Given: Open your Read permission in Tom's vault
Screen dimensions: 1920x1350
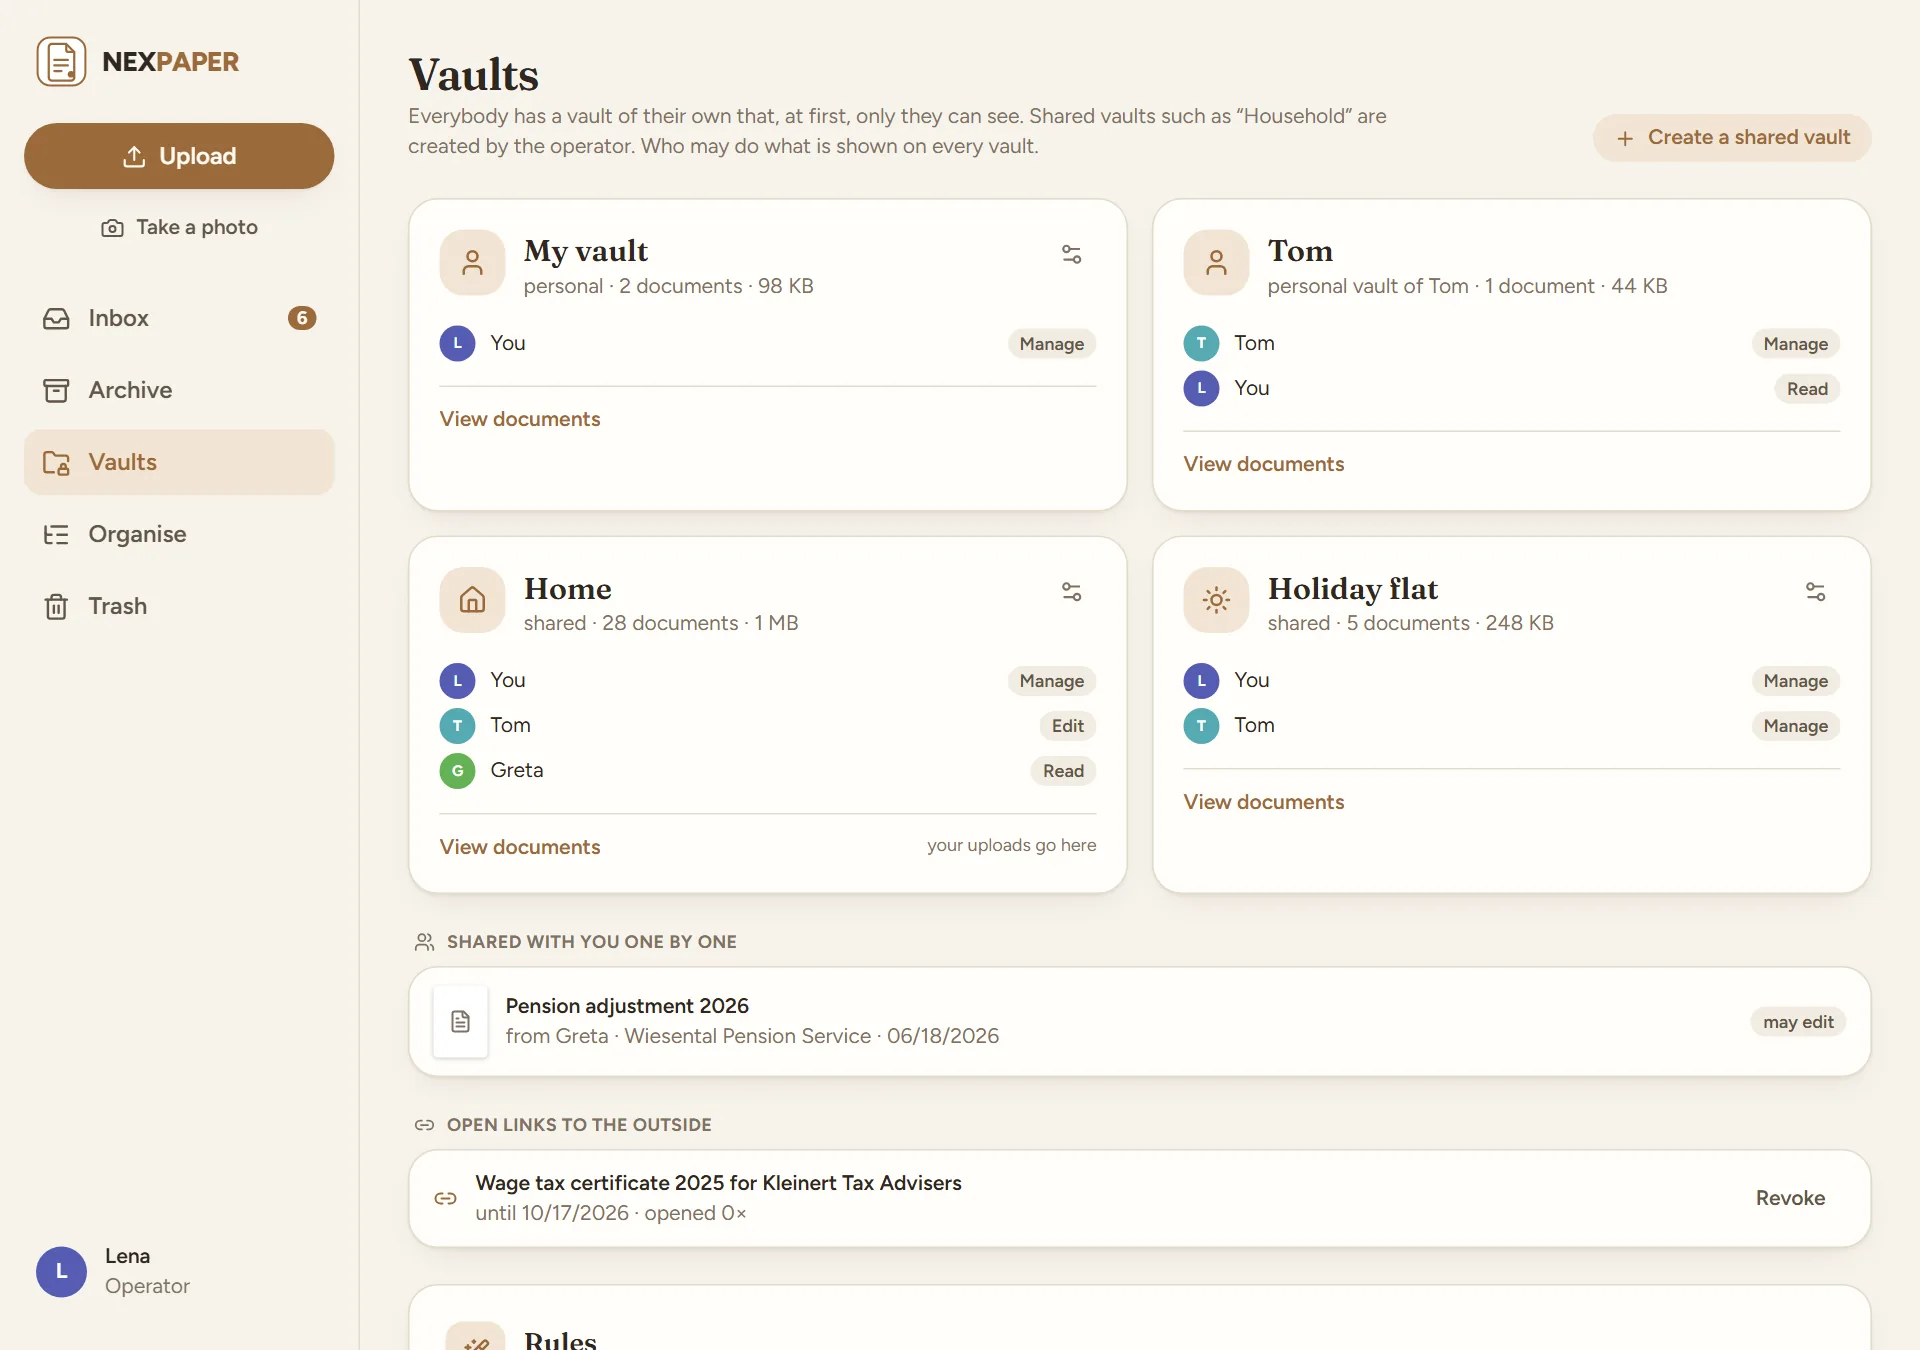Looking at the screenshot, I should point(1807,389).
